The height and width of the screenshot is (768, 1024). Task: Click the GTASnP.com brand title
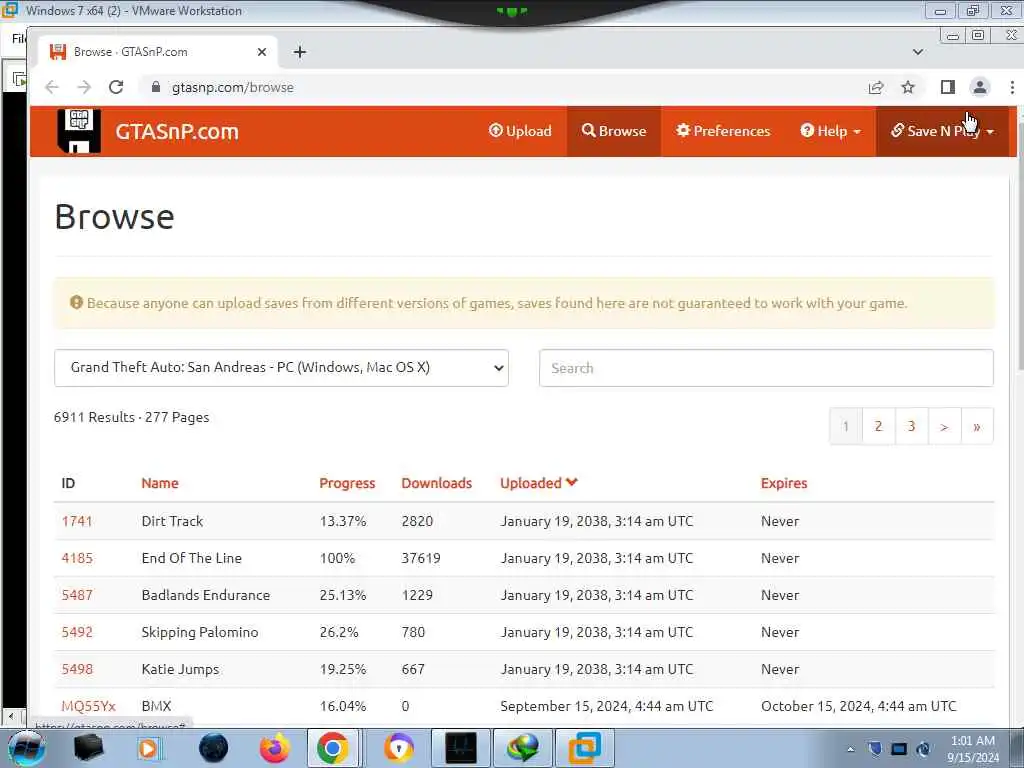tap(177, 131)
